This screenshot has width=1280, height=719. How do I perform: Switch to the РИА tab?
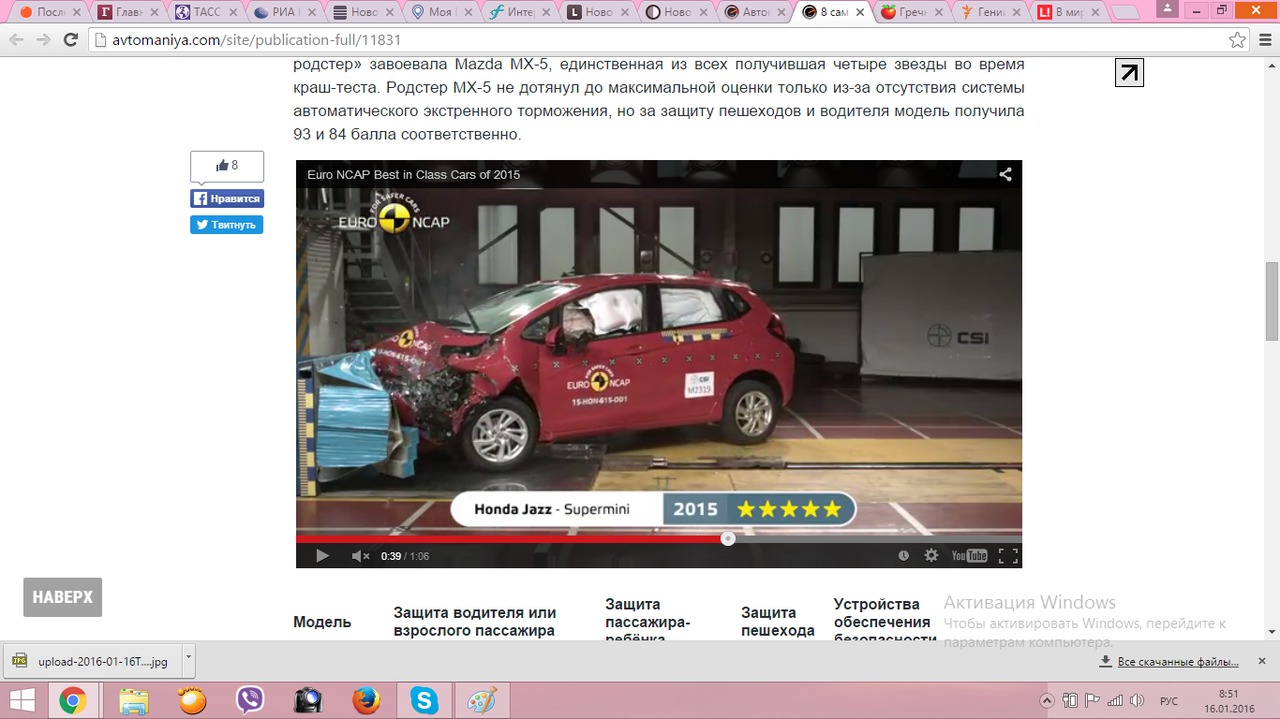pyautogui.click(x=281, y=13)
